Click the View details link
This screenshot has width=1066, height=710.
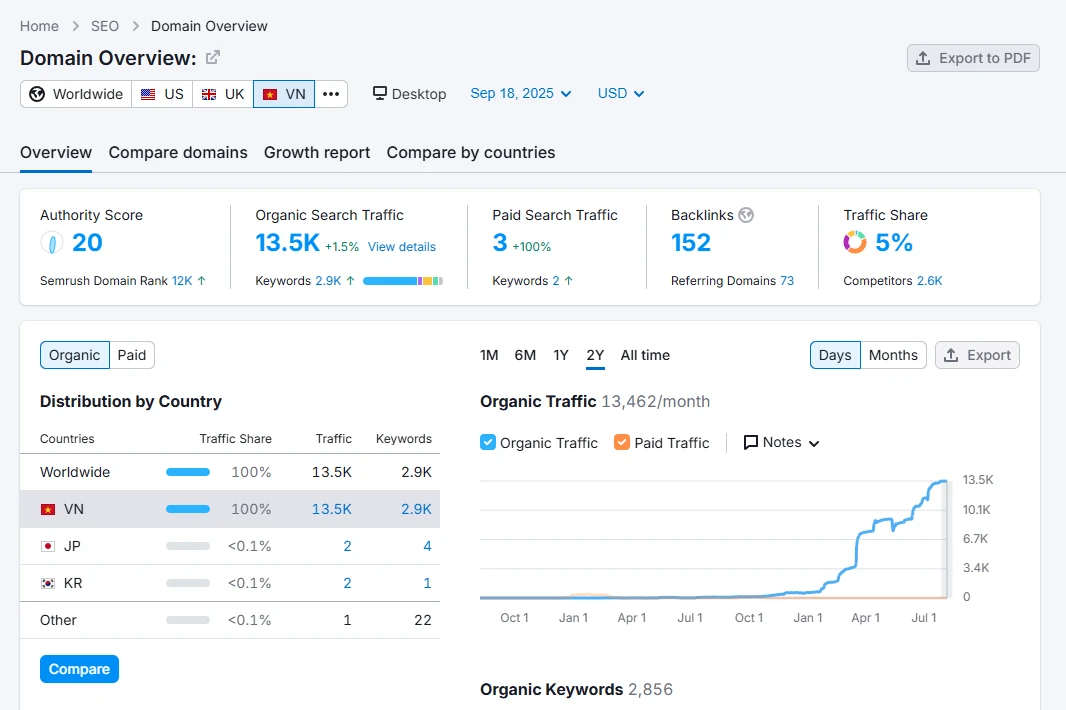tap(402, 247)
